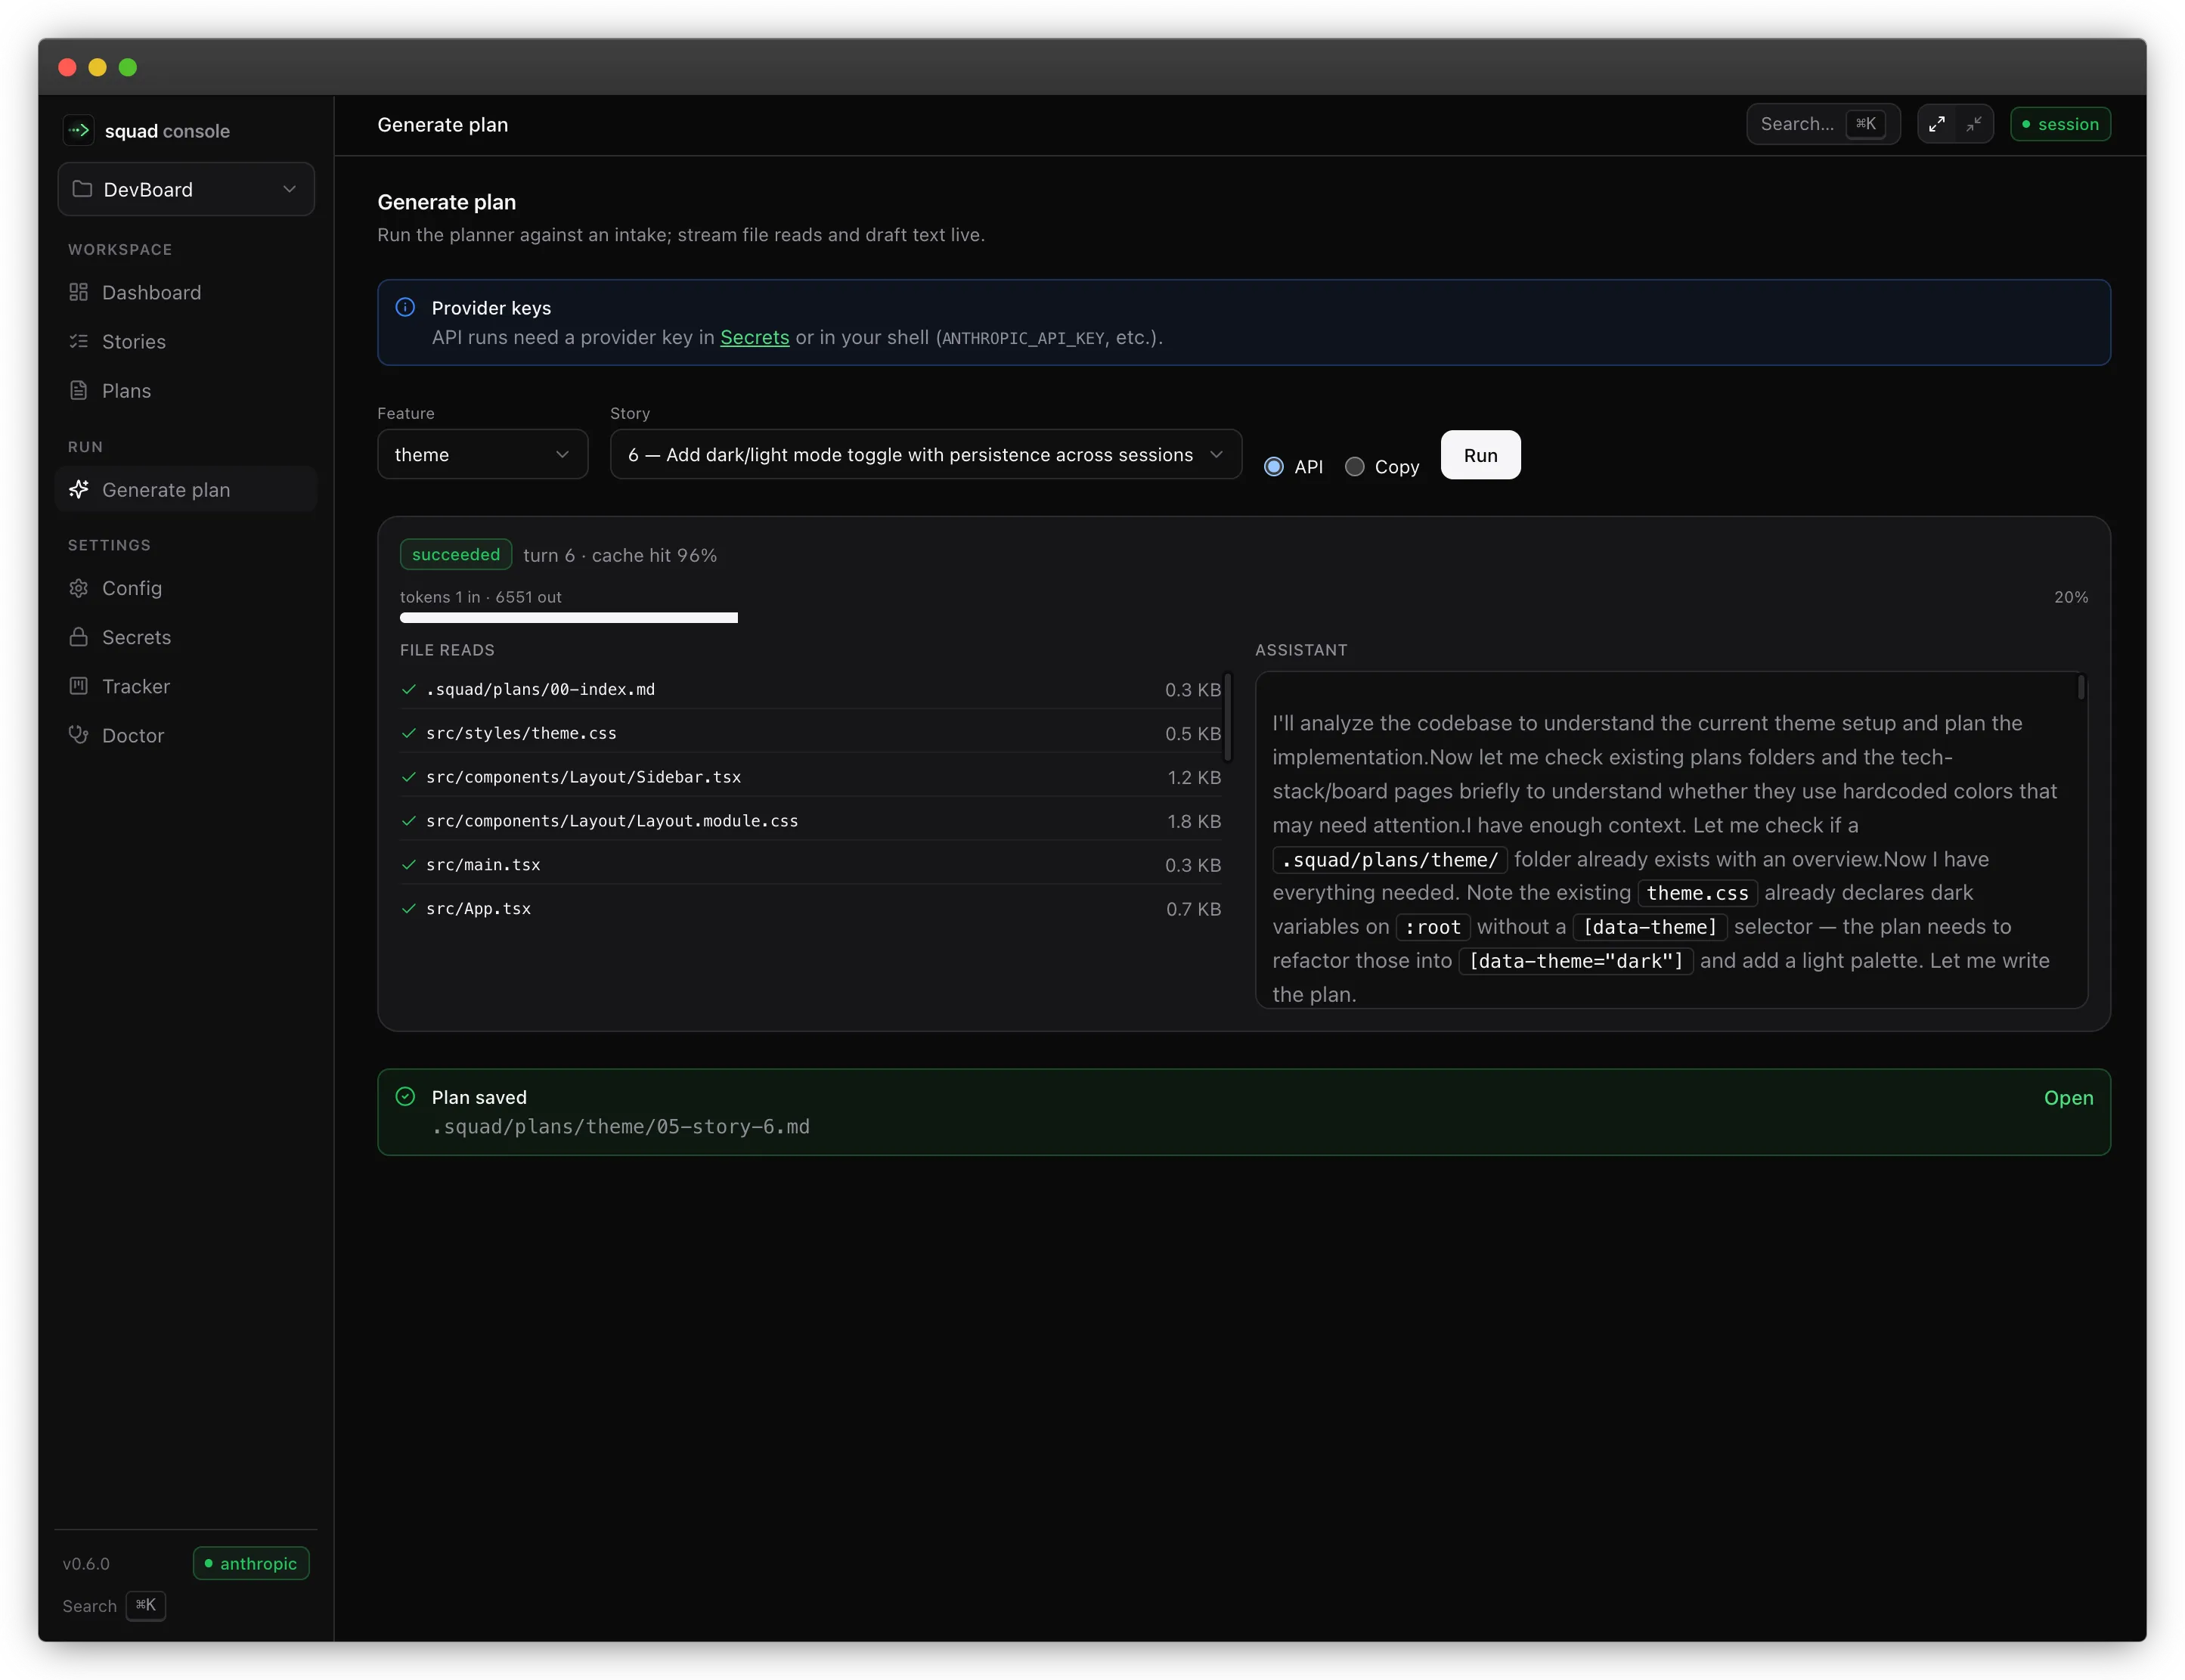The image size is (2185, 1680).
Task: Click the Assistant panel scrollbar
Action: point(2081,687)
